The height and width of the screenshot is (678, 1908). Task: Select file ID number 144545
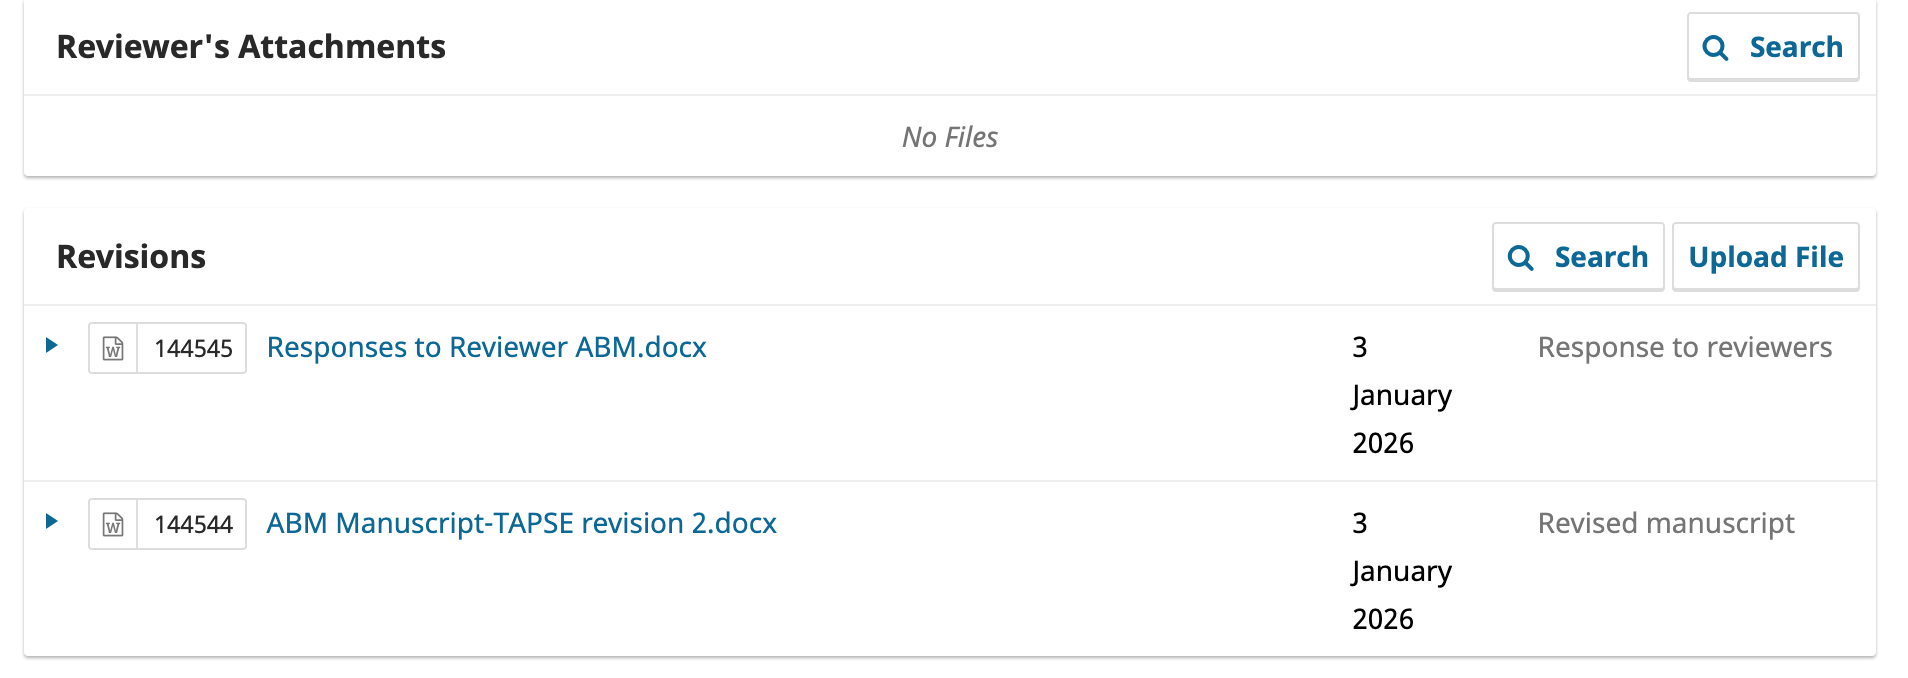pos(193,348)
